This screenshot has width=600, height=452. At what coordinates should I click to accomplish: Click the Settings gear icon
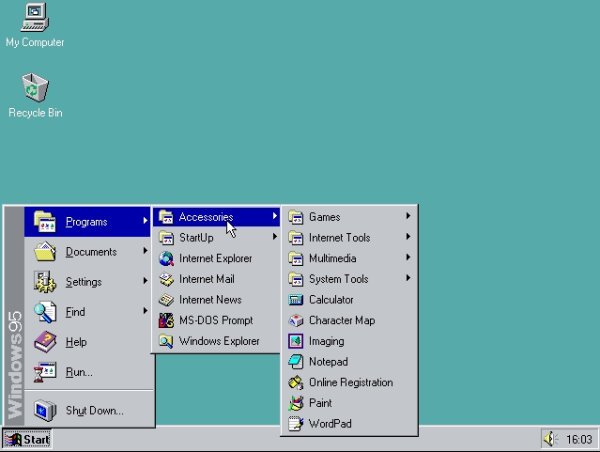click(x=45, y=282)
